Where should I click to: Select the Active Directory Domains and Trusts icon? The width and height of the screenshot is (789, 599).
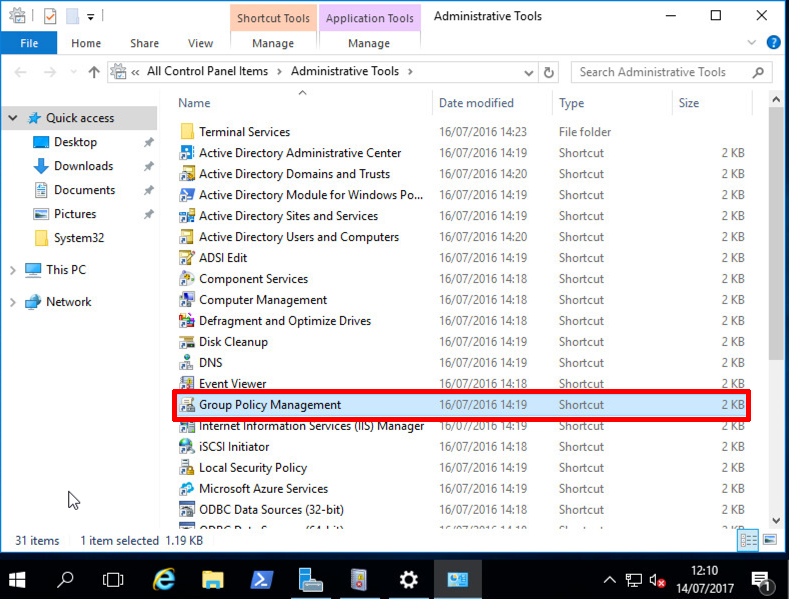point(187,174)
